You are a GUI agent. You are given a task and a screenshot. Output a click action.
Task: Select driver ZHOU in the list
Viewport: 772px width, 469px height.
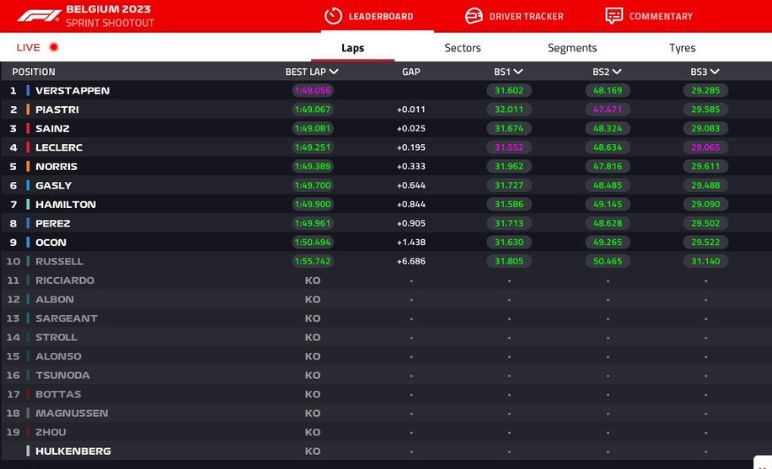(x=51, y=432)
